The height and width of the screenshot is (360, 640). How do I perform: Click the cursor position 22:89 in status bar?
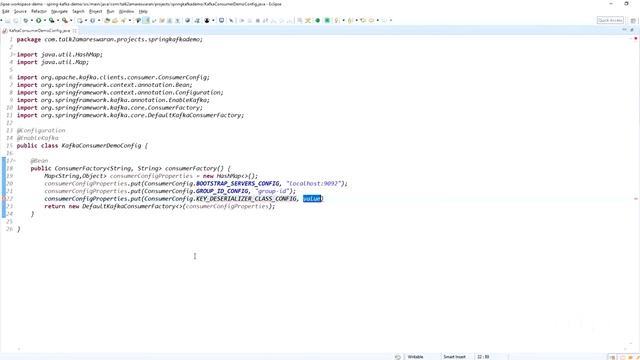[483, 357]
